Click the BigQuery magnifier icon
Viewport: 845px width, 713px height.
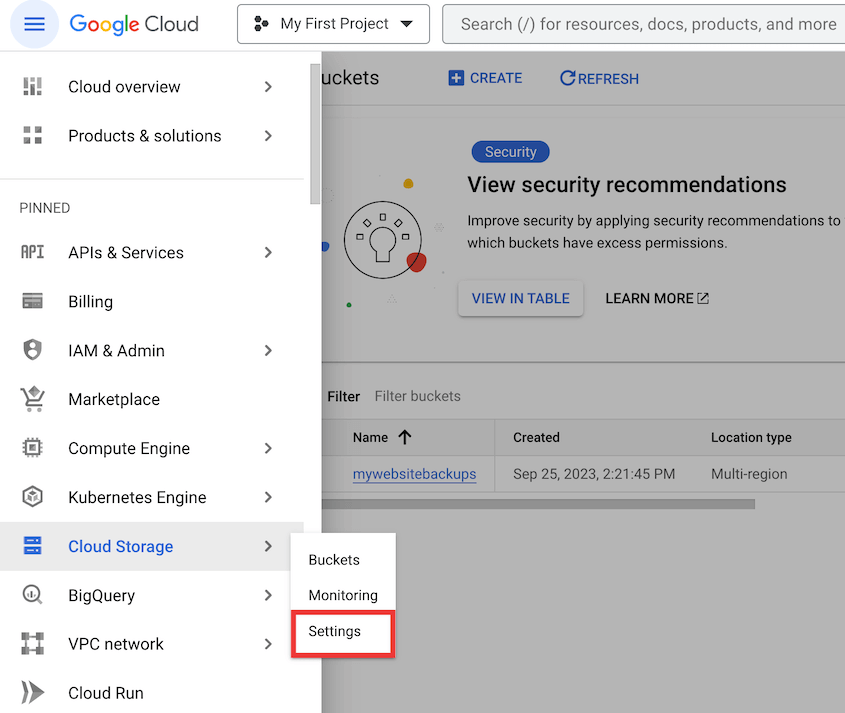coord(32,594)
